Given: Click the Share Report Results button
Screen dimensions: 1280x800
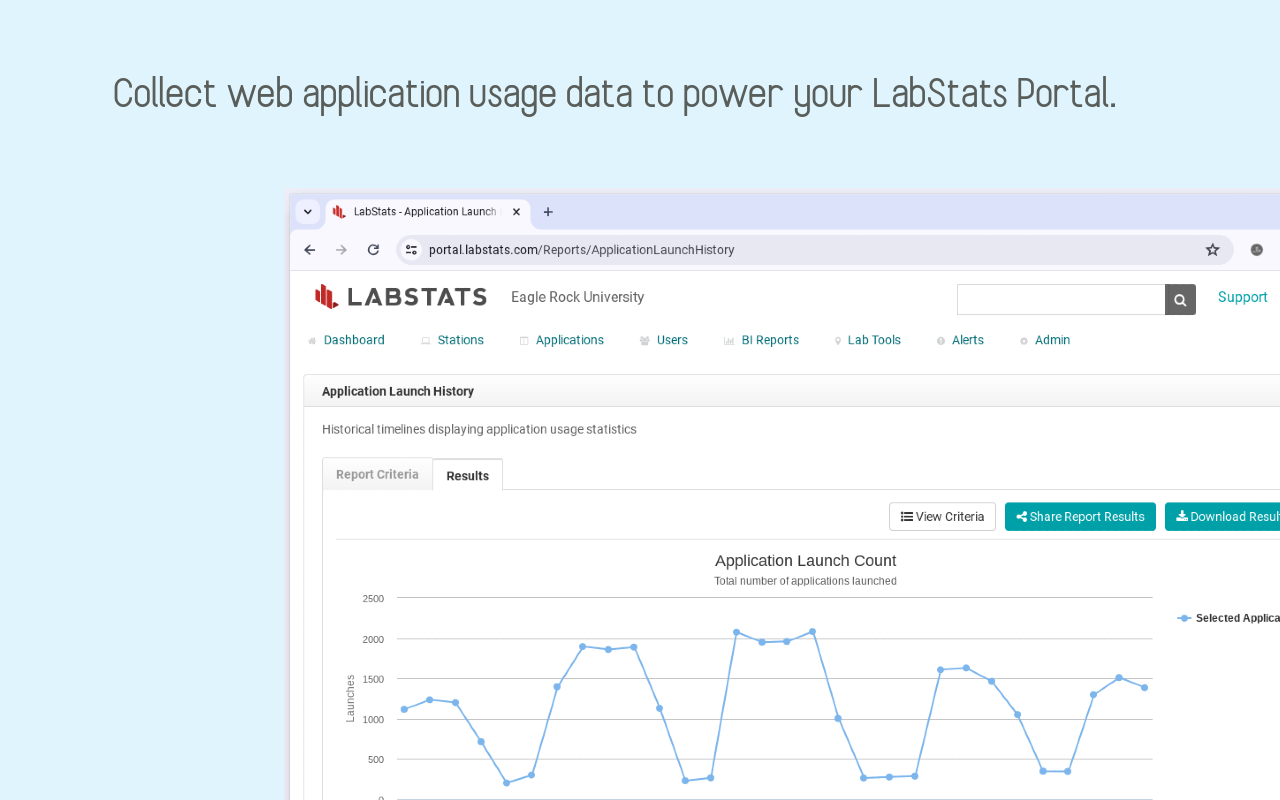Looking at the screenshot, I should 1080,516.
